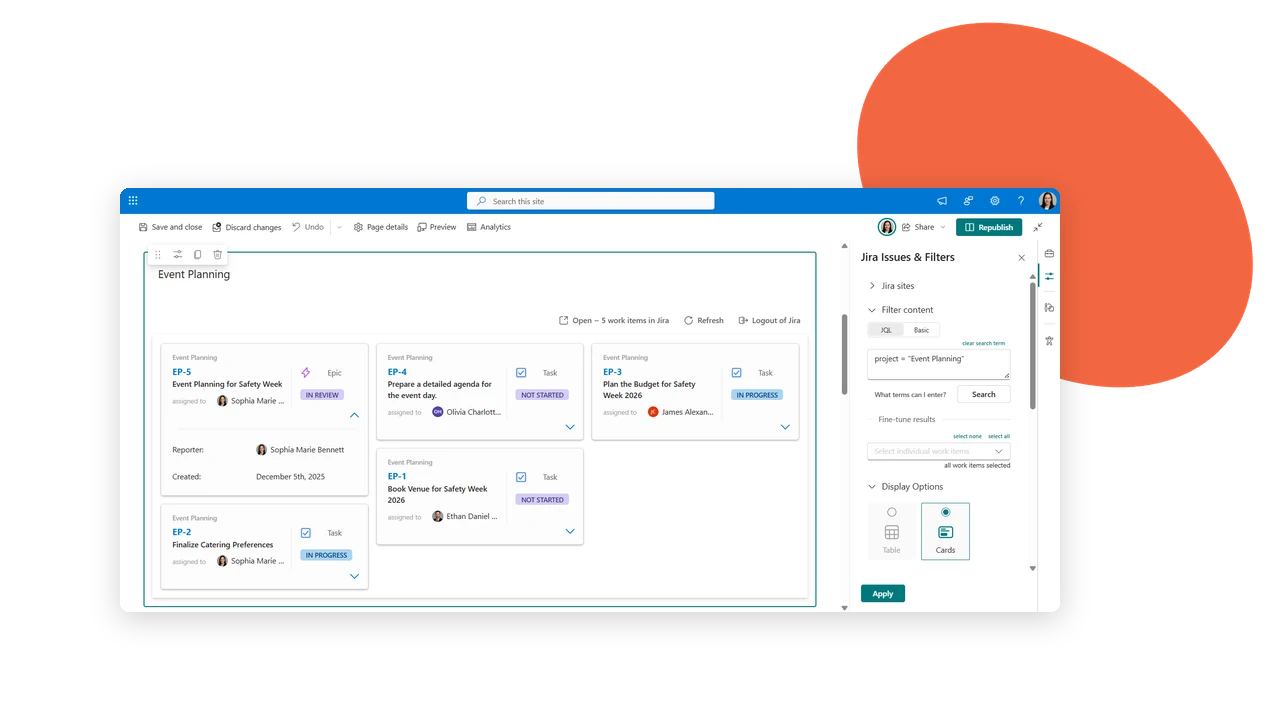The width and height of the screenshot is (1280, 705).
Task: Select the Table display radio button
Action: click(x=892, y=512)
